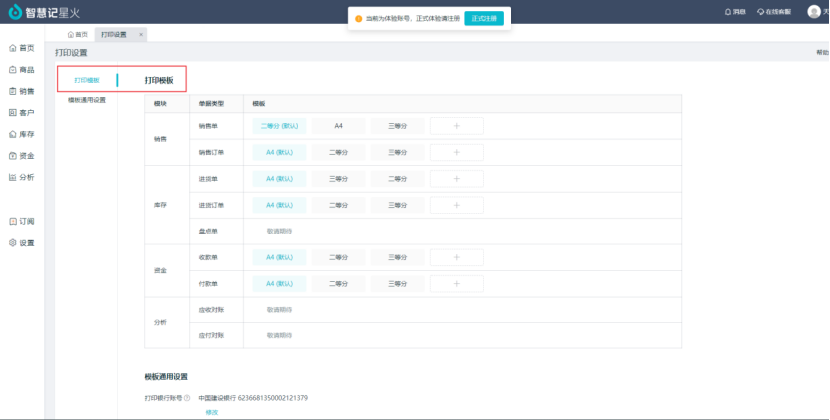Open the 商品 module in sidebar
The height and width of the screenshot is (420, 830).
(x=22, y=70)
